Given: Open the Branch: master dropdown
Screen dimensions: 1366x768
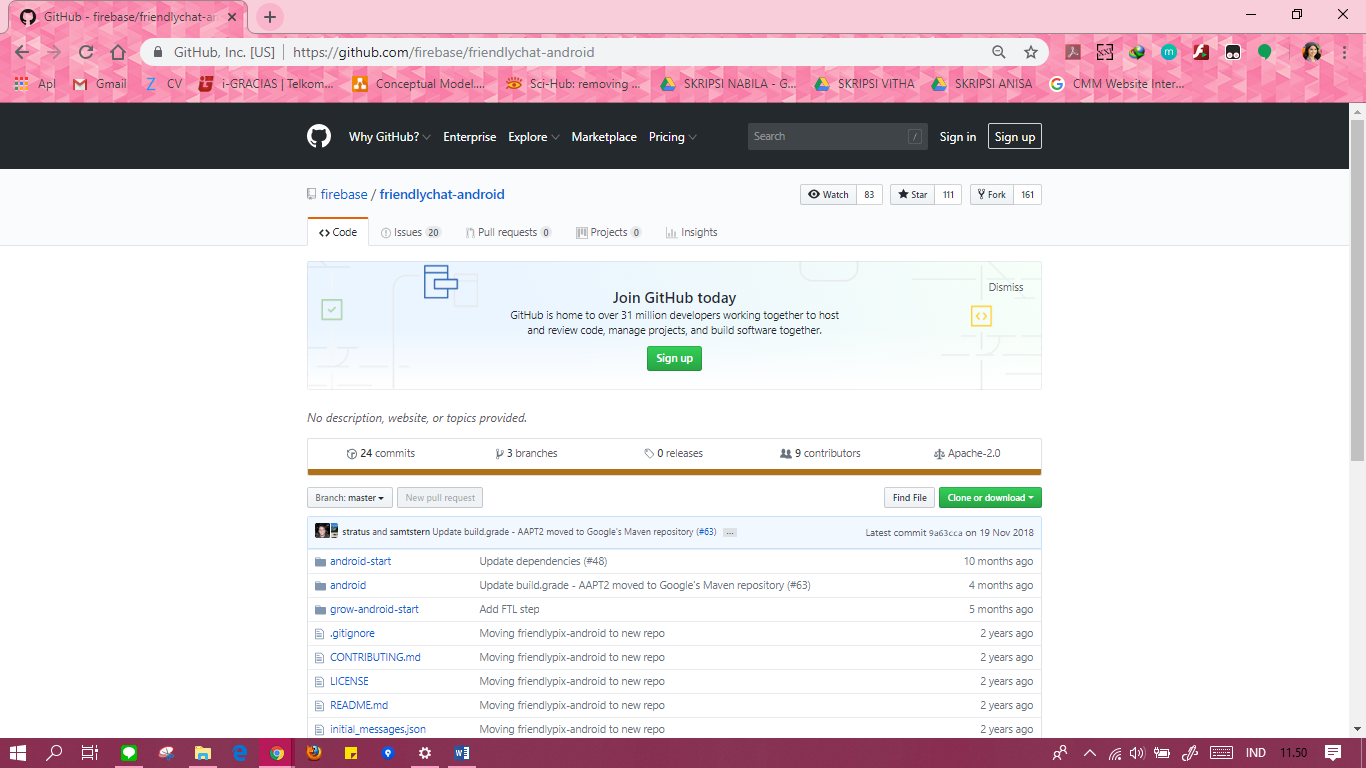Looking at the screenshot, I should [349, 498].
